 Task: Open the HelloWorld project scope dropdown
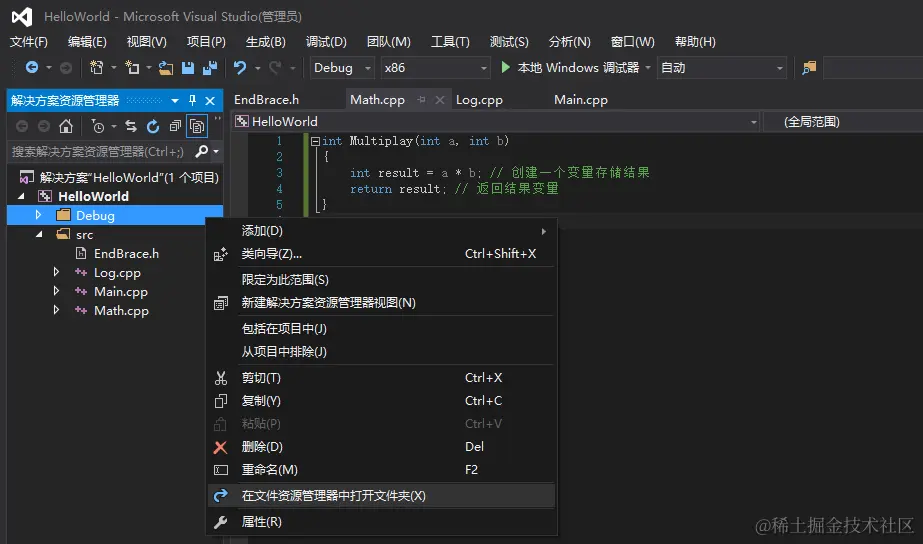tap(496, 122)
